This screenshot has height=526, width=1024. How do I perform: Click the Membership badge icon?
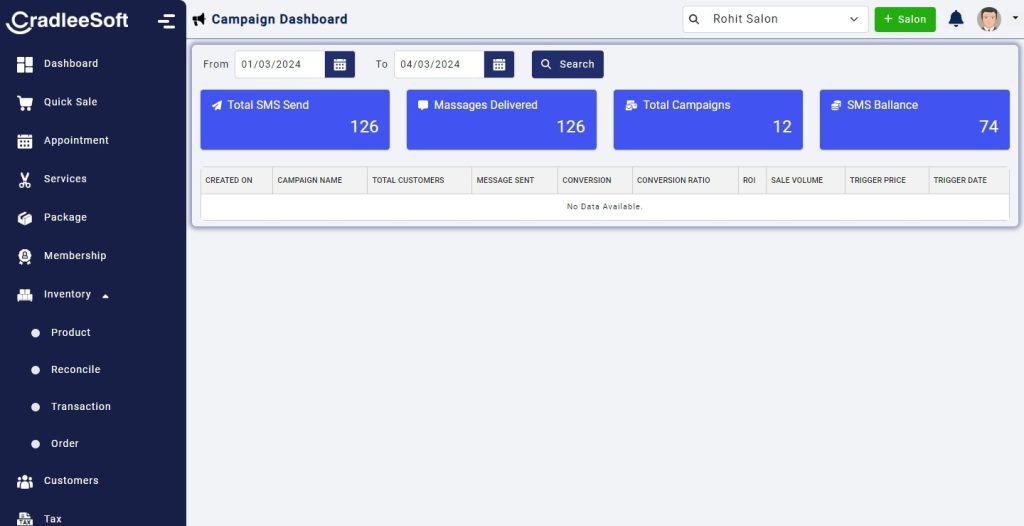pos(25,257)
